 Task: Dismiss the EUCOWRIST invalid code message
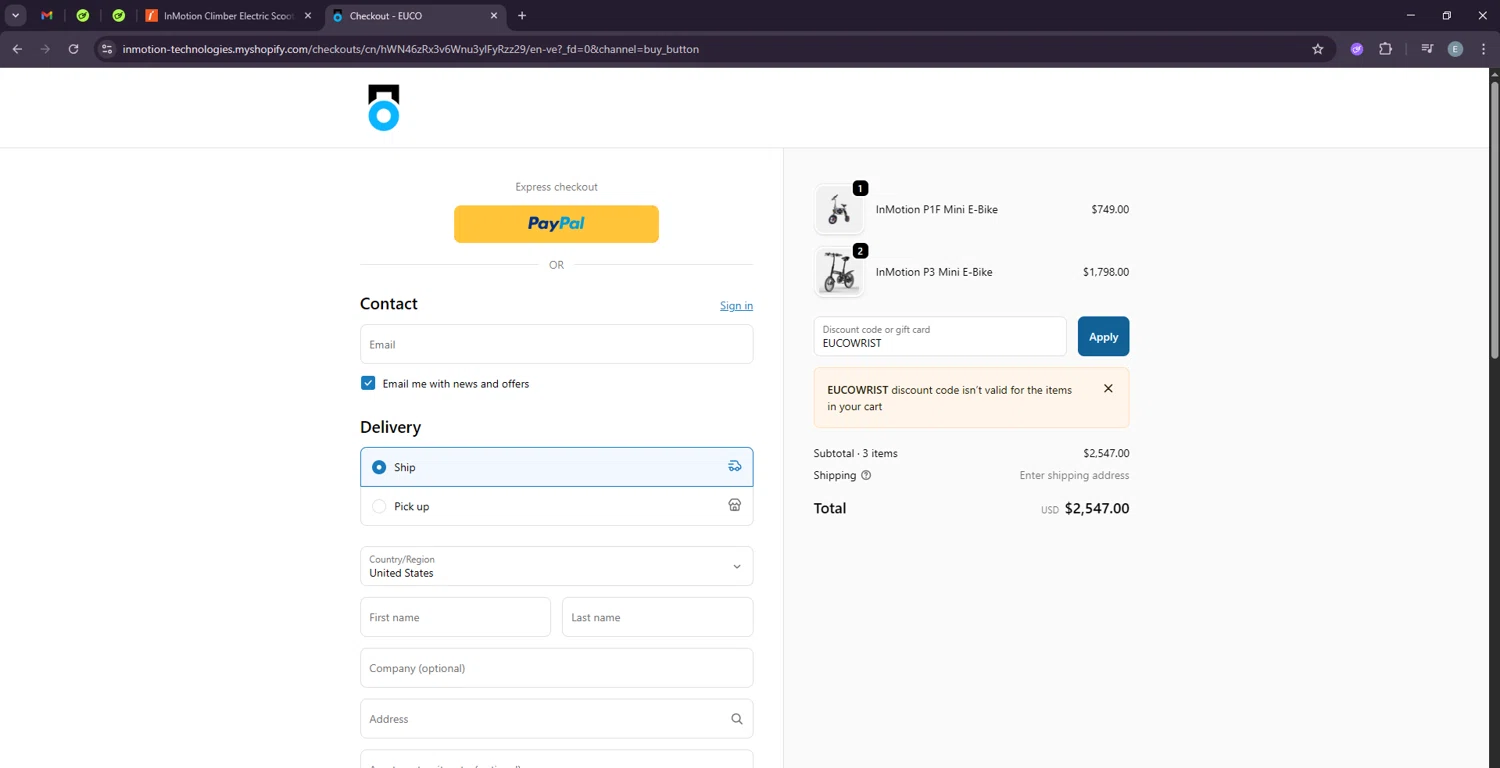(1108, 388)
